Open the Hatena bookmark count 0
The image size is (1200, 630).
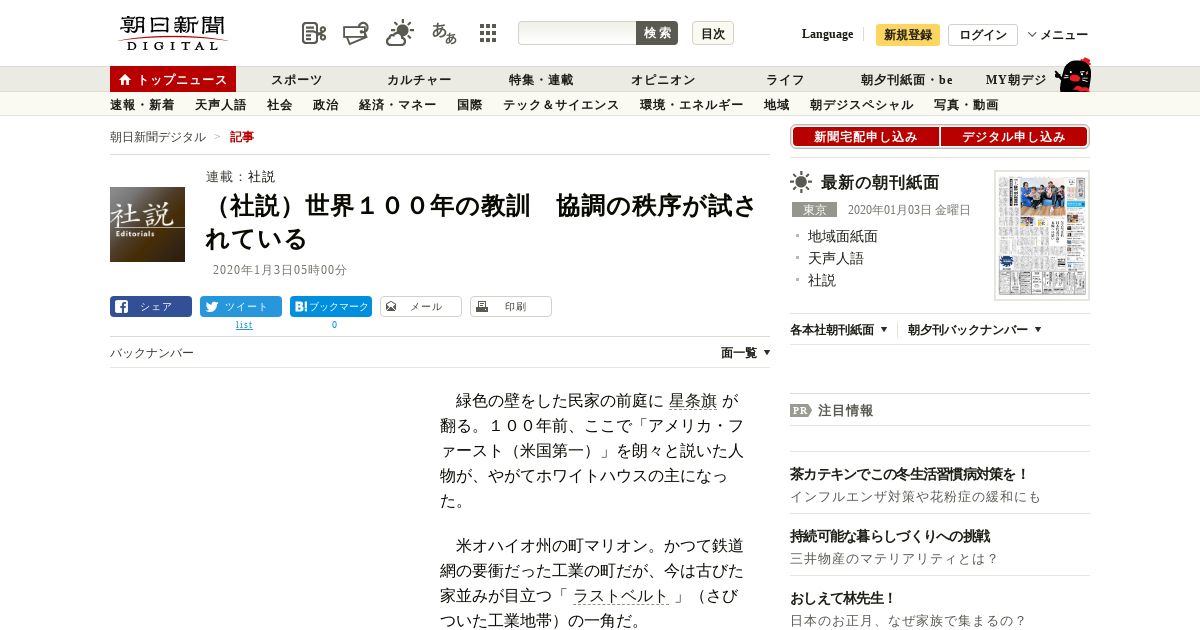coord(334,325)
